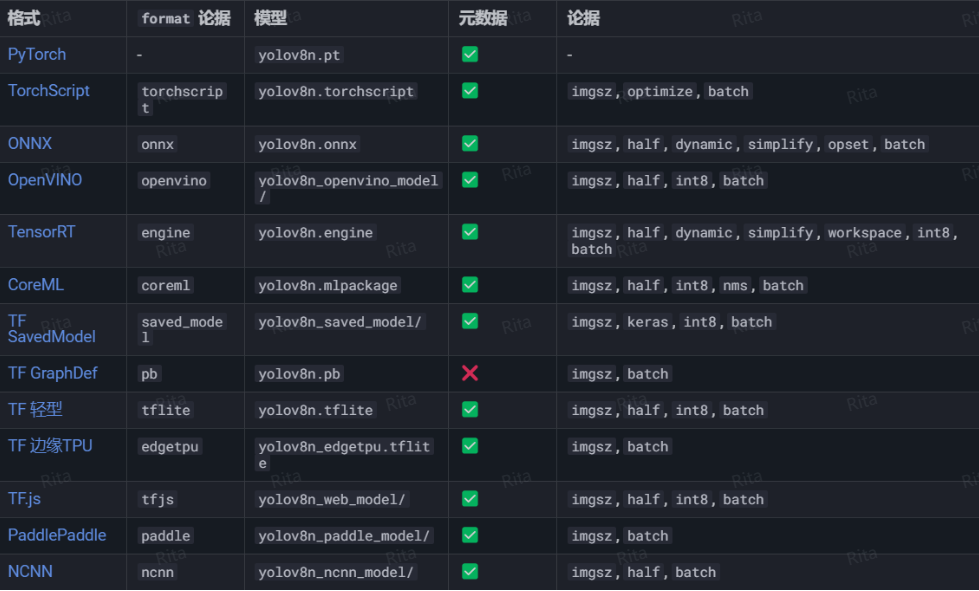The image size is (979, 591).
Task: Click the saved_model format argument
Action: (182, 330)
